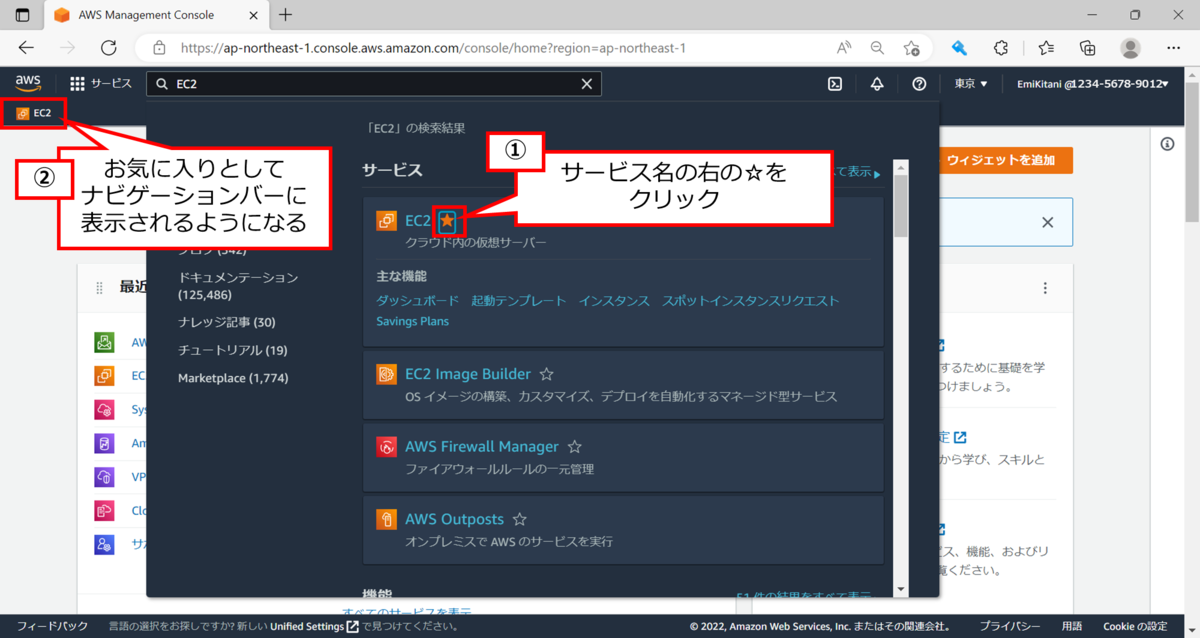Screen dimensions: 1200x638
Task: Open the browser read aloud icon
Action: click(x=843, y=48)
